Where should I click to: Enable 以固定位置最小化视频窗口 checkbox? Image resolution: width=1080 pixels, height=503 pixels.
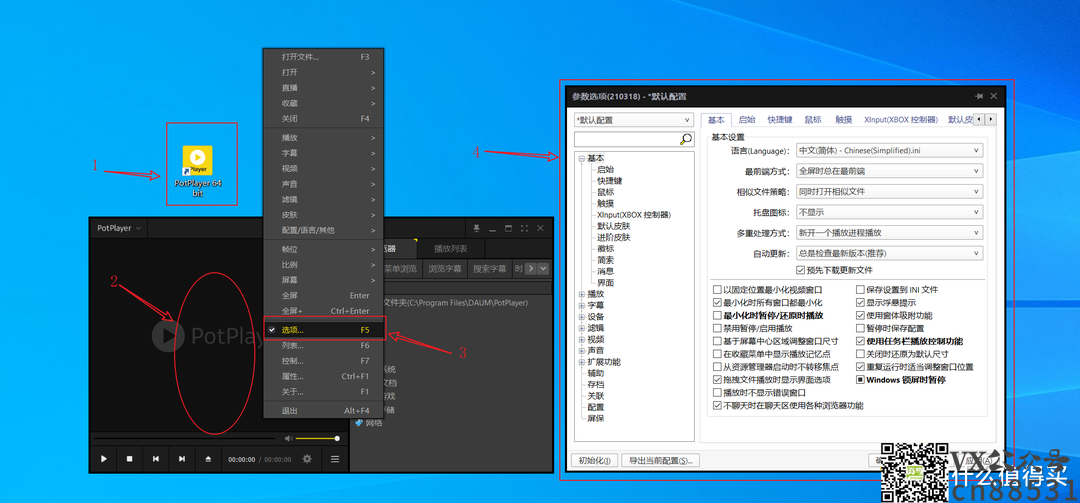click(x=717, y=290)
